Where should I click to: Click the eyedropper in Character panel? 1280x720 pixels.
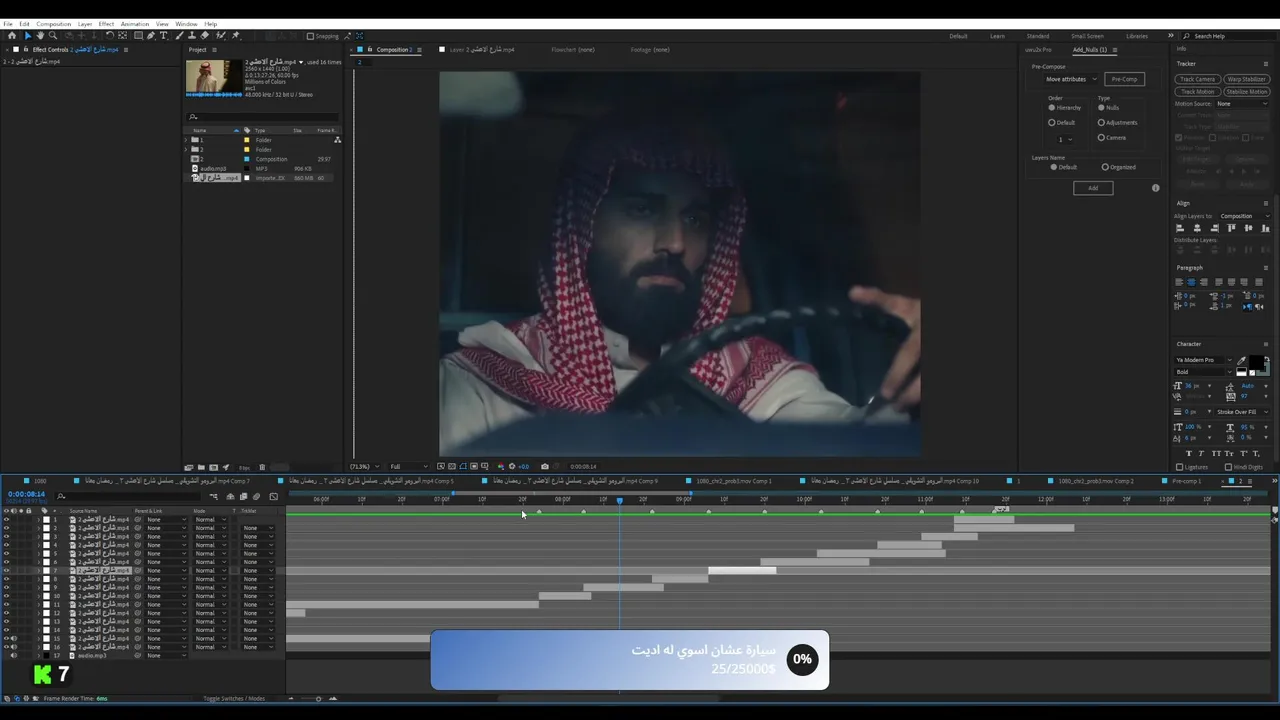(1241, 360)
